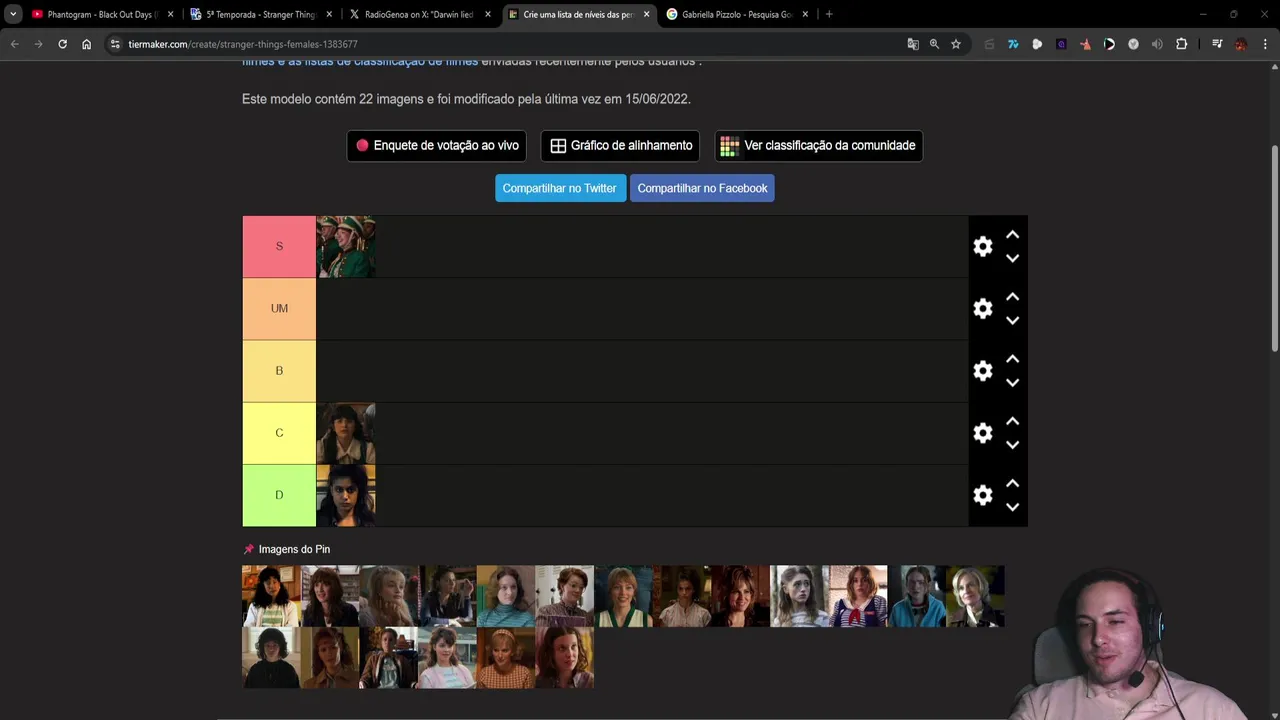Go to the browser home page
Screen dimensions: 1280x720
click(86, 44)
